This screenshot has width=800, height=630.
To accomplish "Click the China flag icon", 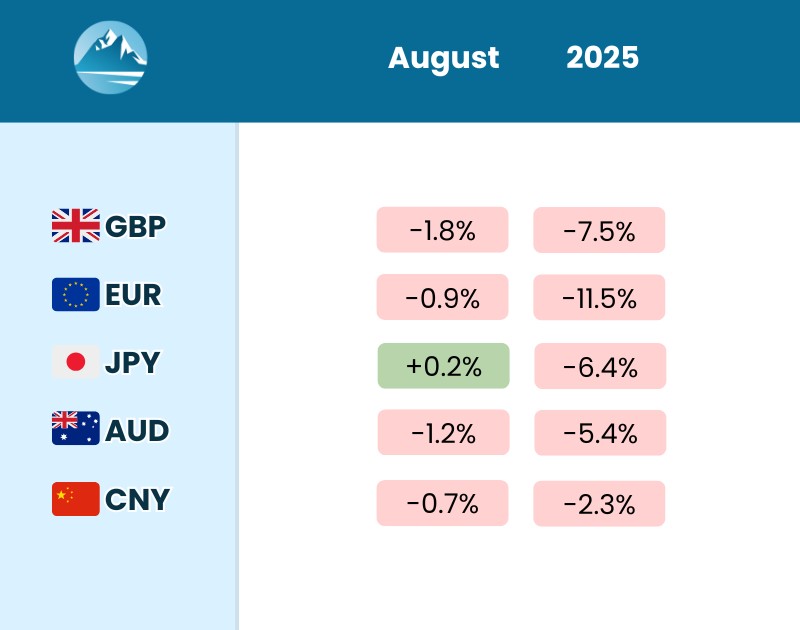I will [x=76, y=498].
